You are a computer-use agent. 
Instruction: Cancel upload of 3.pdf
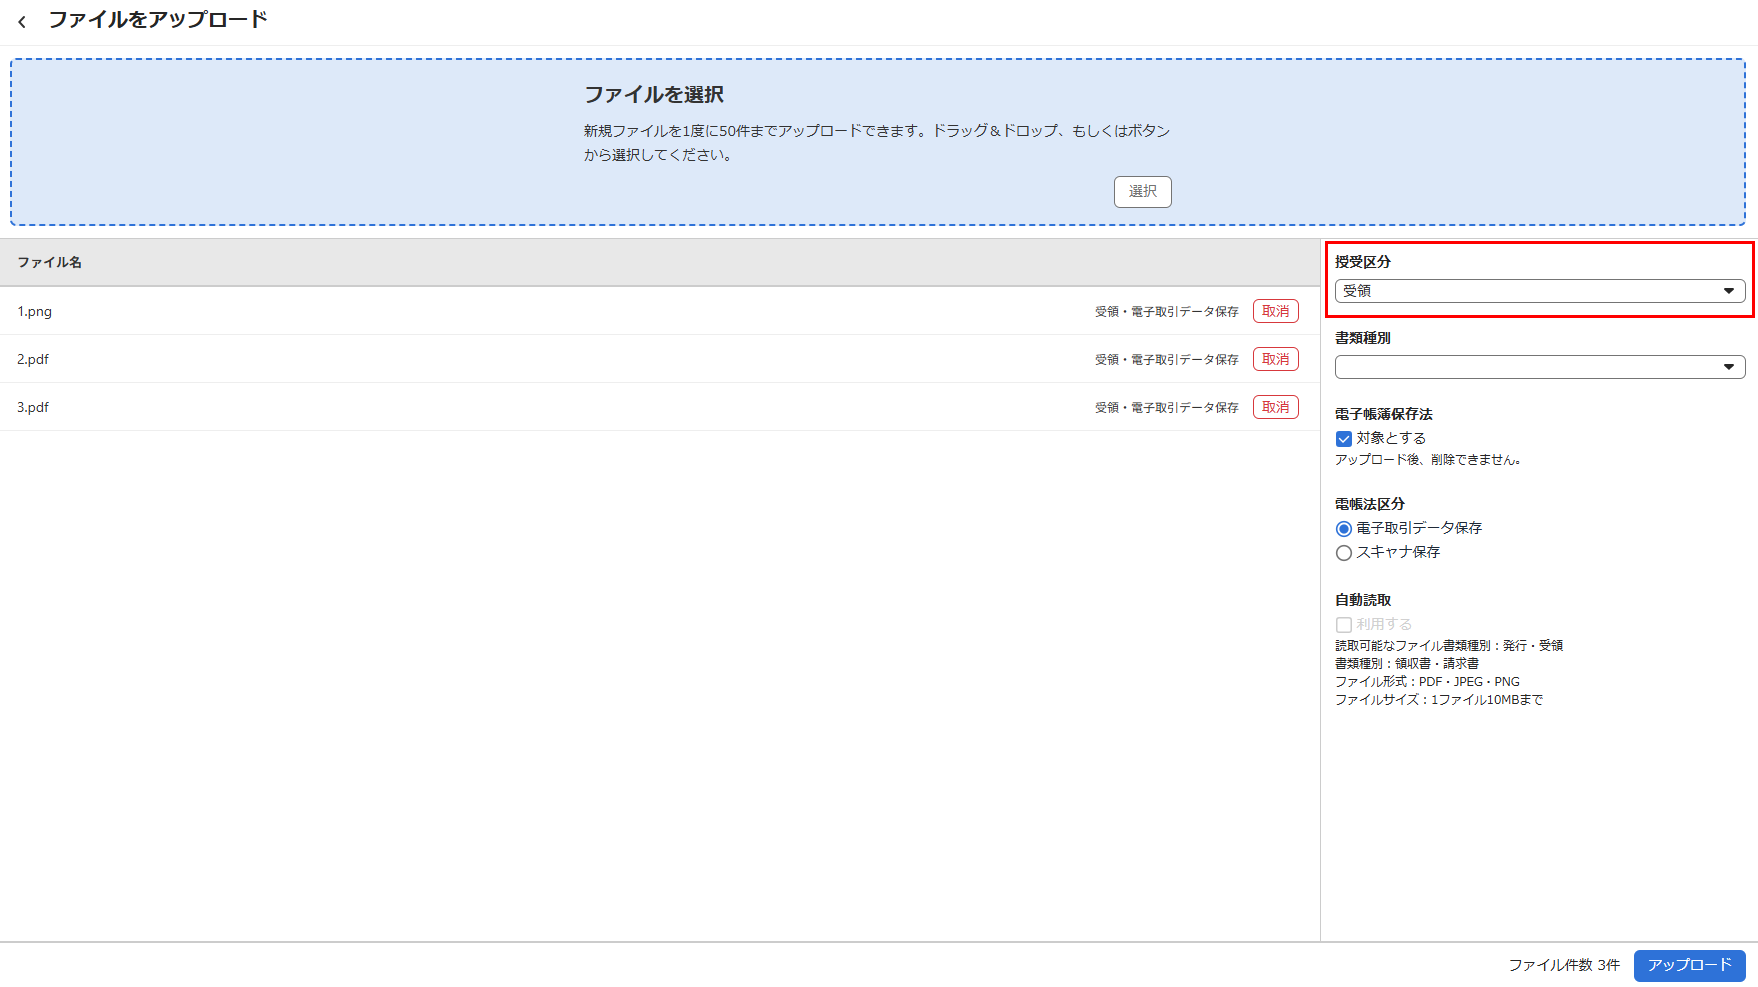click(1275, 407)
